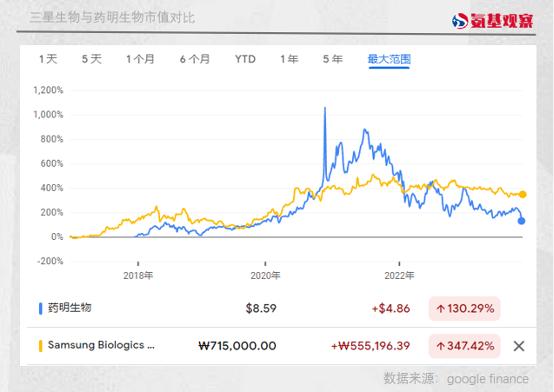Click the 130.29% up-arrow change badge
Screen dimensions: 554x392
click(x=465, y=309)
